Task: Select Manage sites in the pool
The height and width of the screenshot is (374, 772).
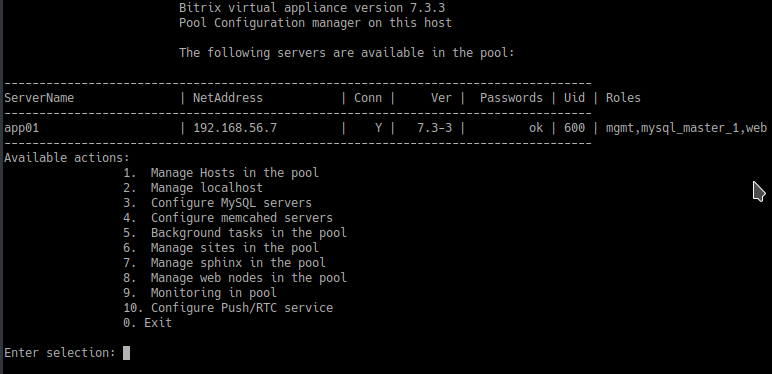Action: [x=234, y=248]
